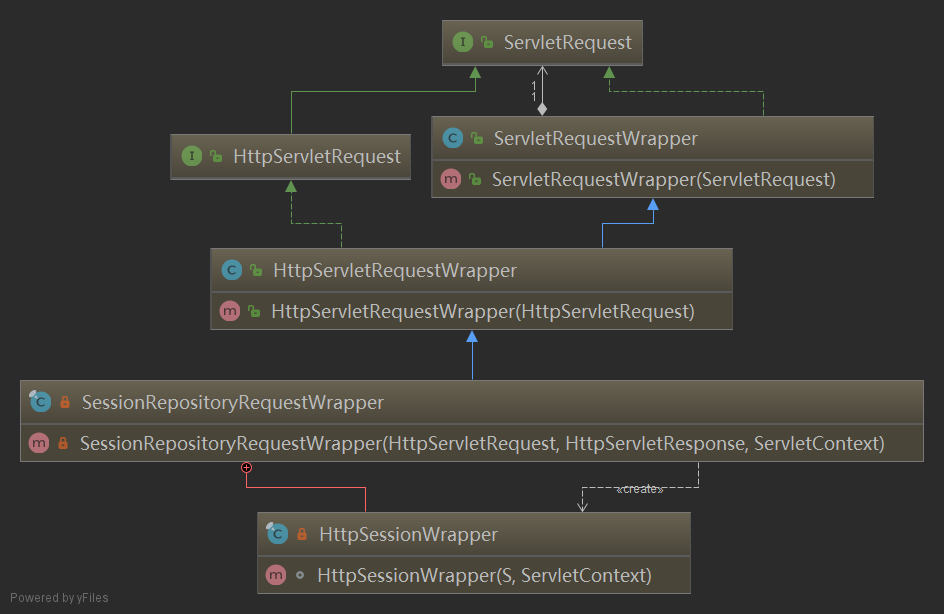Select the HttpServletRequestWrapper(HttpServletRequest) constructor row

coord(471,311)
